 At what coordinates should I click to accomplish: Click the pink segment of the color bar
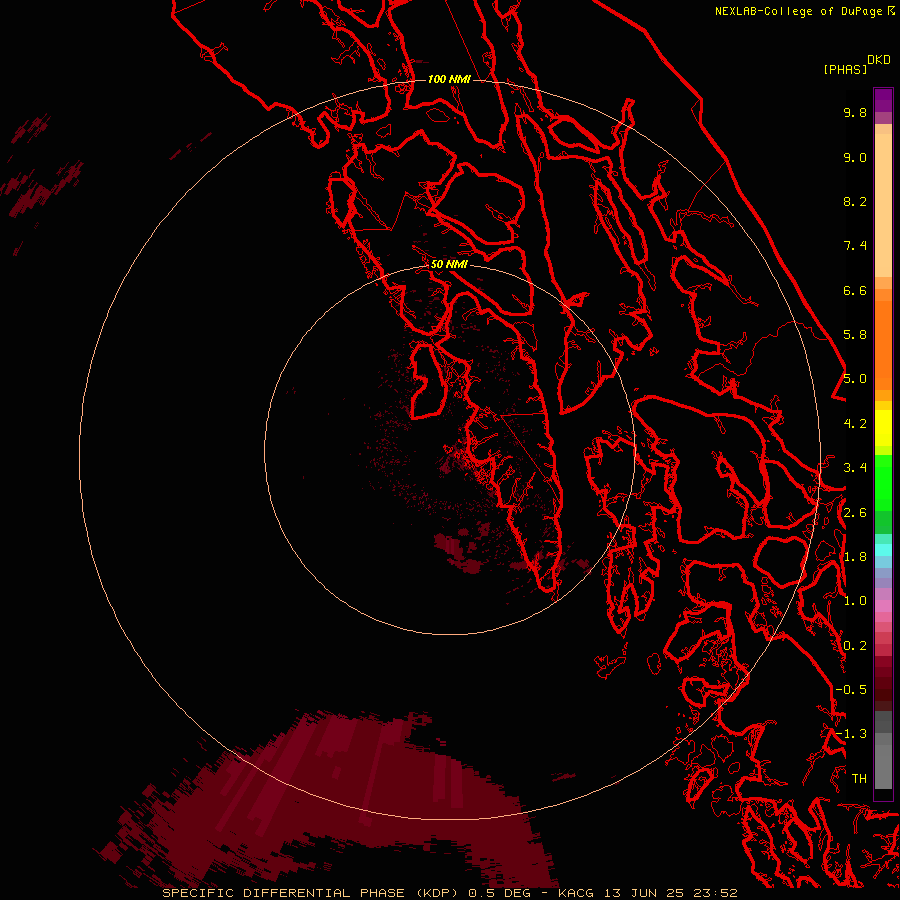click(x=883, y=606)
